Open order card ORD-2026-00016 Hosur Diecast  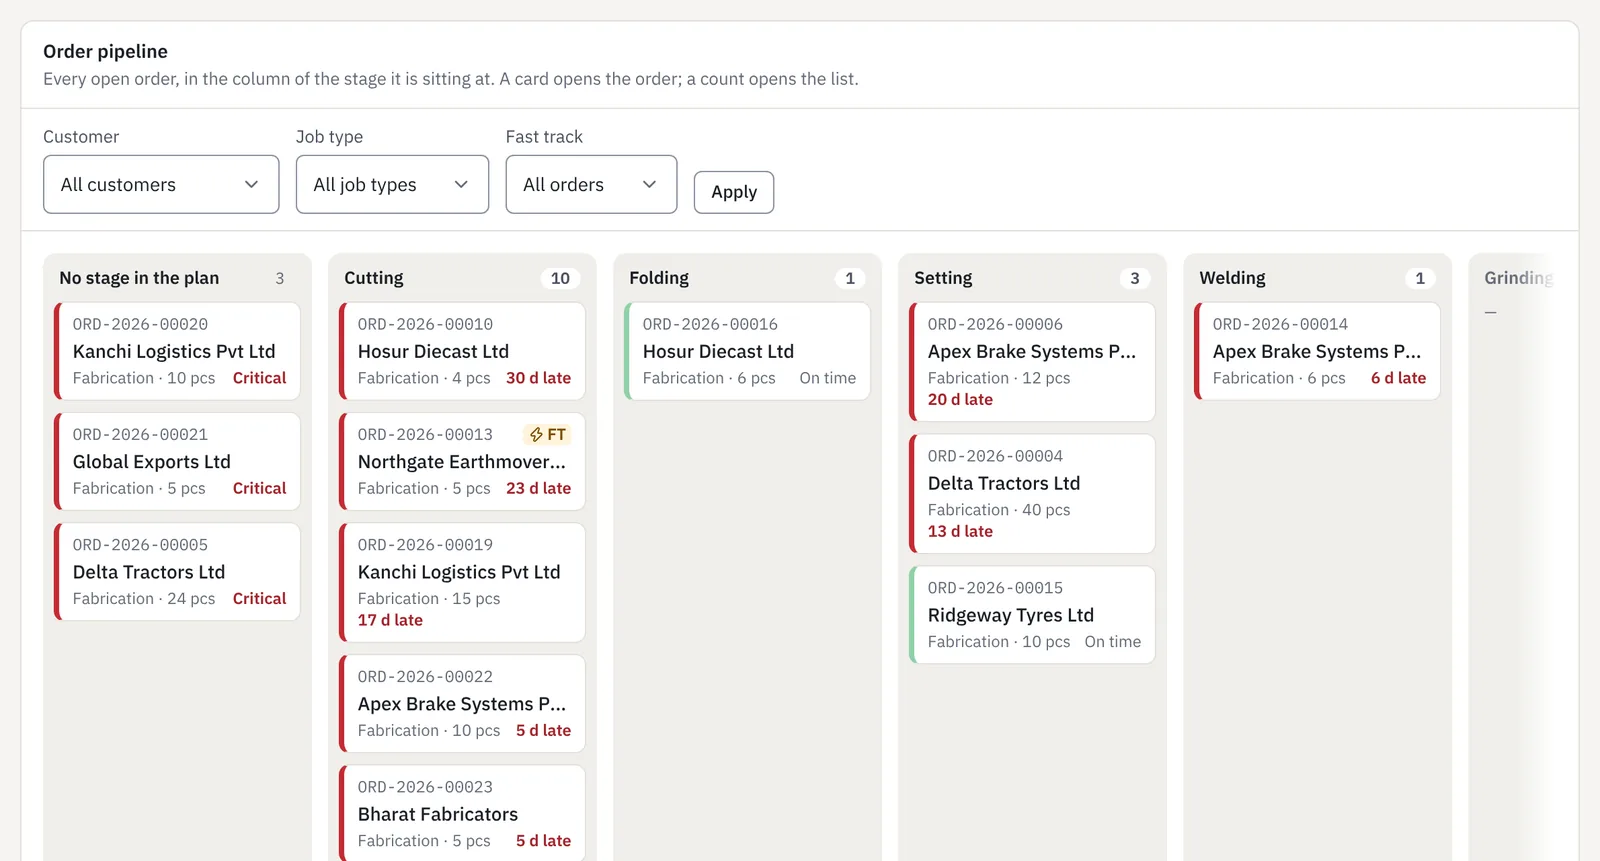click(x=747, y=351)
